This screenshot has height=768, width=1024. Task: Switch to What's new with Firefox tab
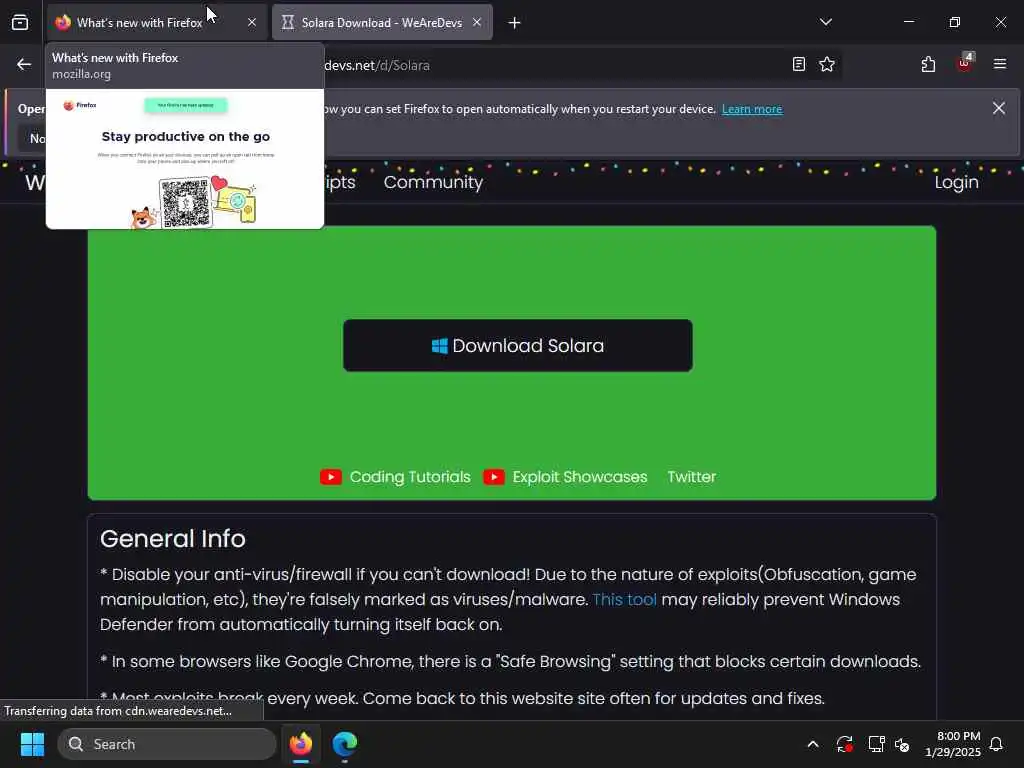(x=157, y=23)
